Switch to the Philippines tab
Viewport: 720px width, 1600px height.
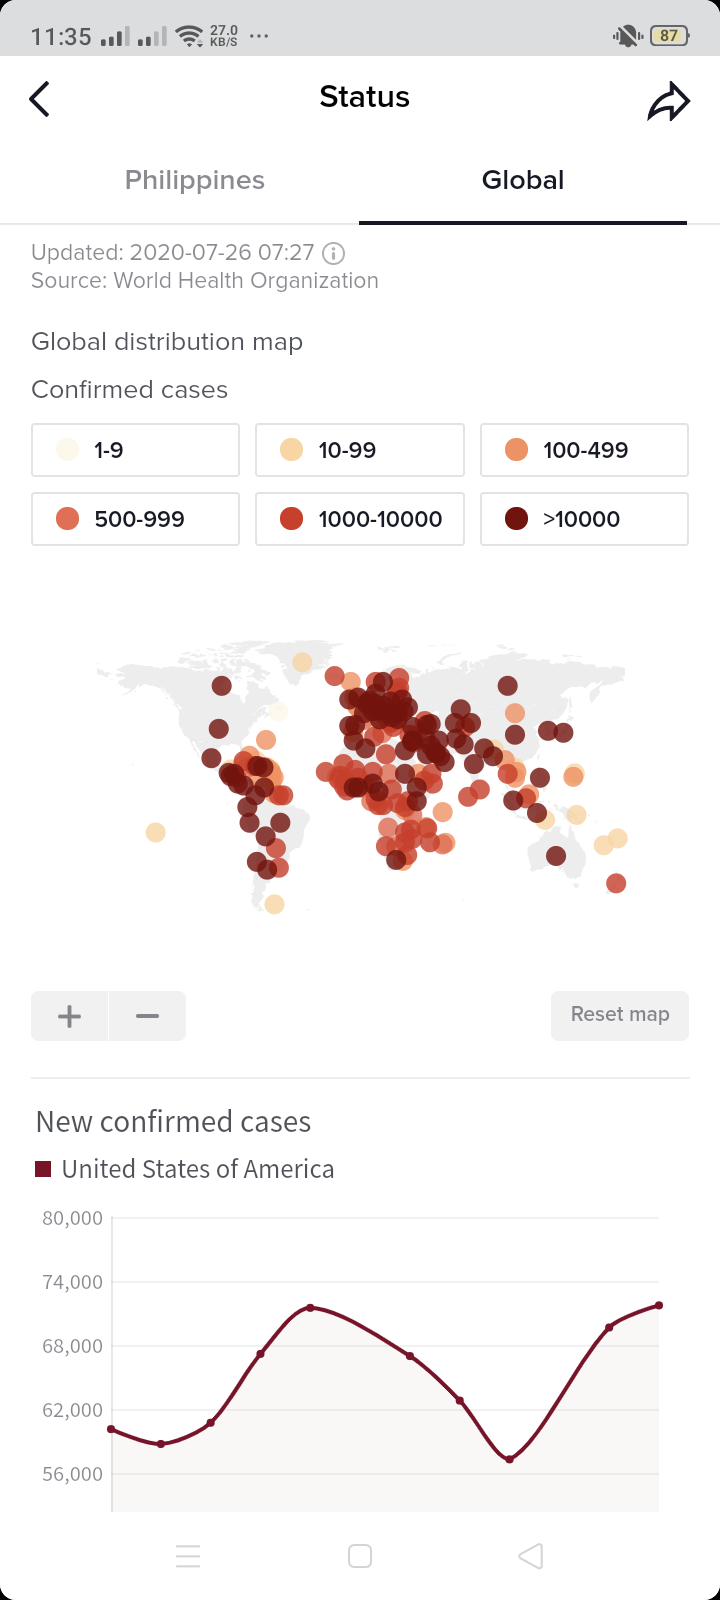[x=195, y=181]
